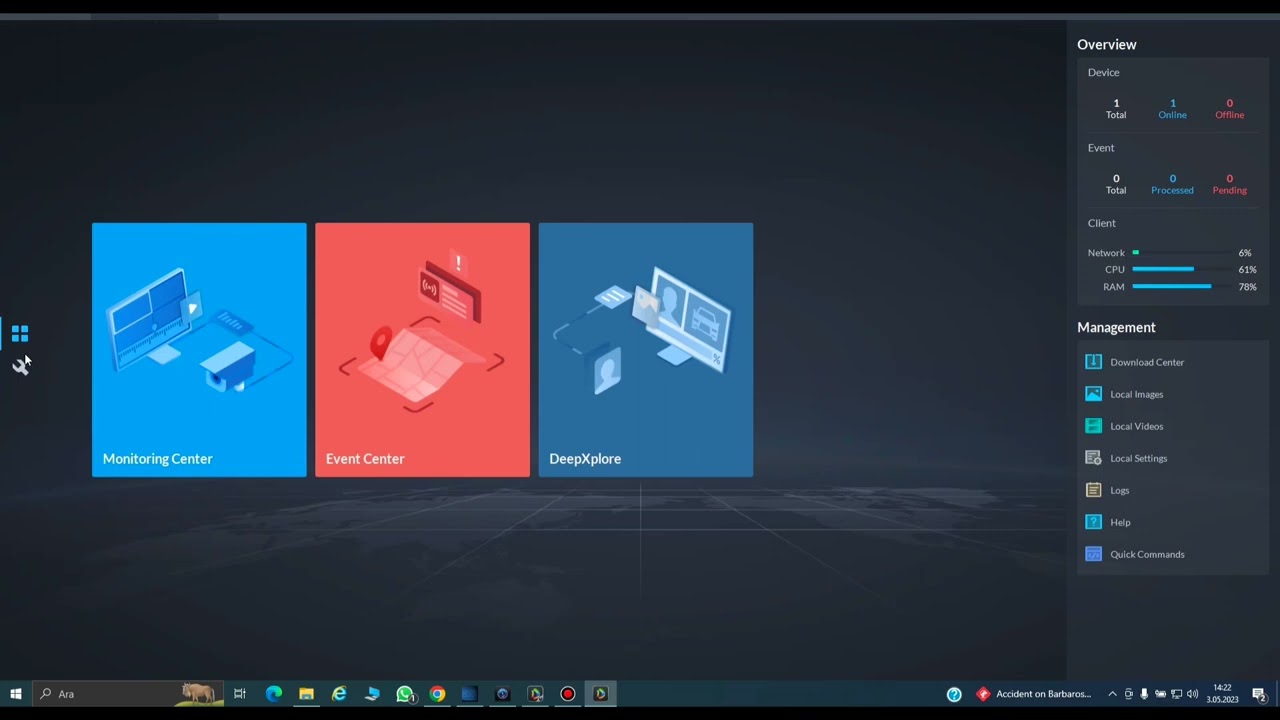Screen dimensions: 1280x720
Task: Click the RAM 78% value
Action: (1247, 287)
